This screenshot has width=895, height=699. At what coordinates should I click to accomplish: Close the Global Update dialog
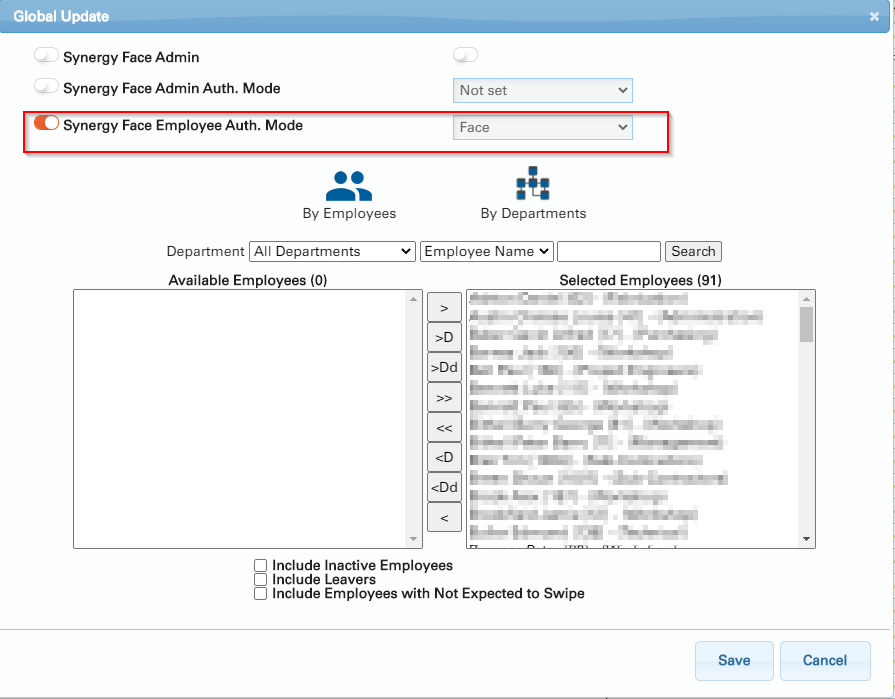pos(874,17)
